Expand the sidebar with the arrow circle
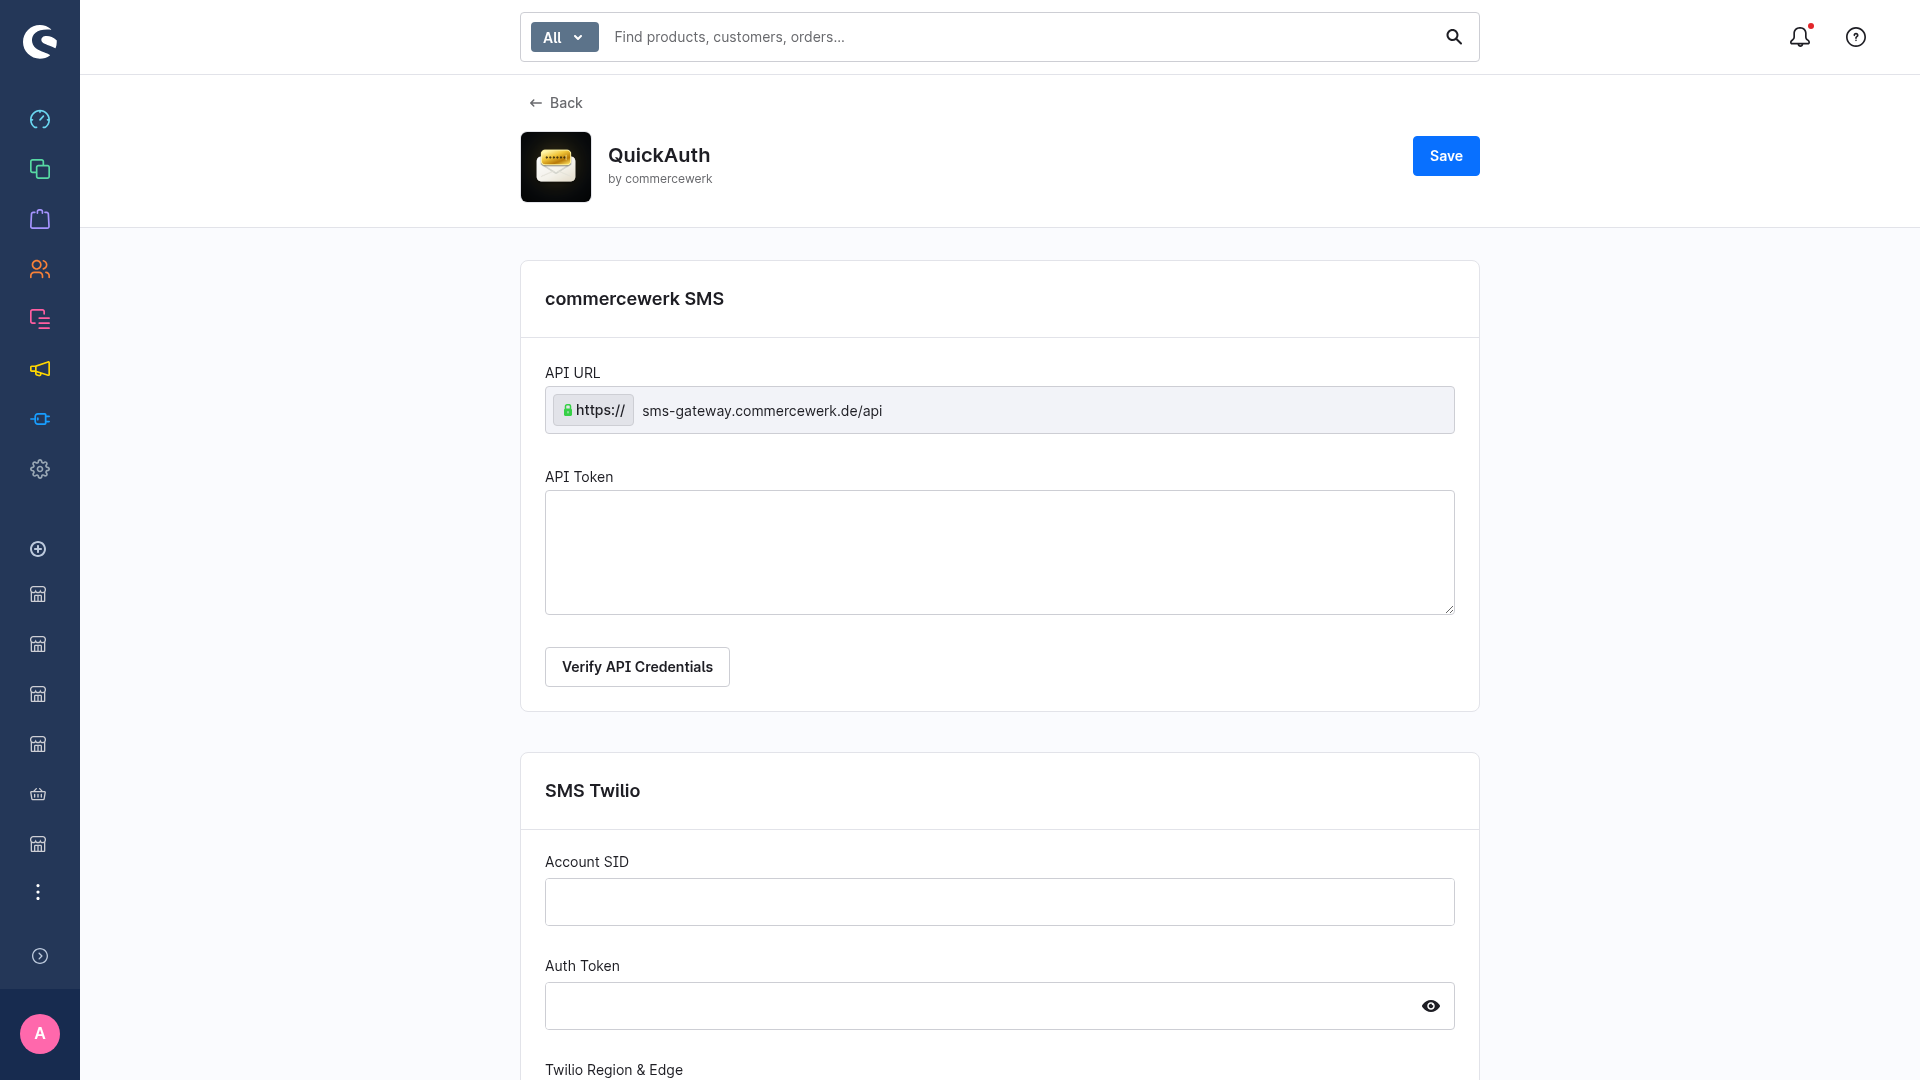1920x1080 pixels. [x=40, y=956]
